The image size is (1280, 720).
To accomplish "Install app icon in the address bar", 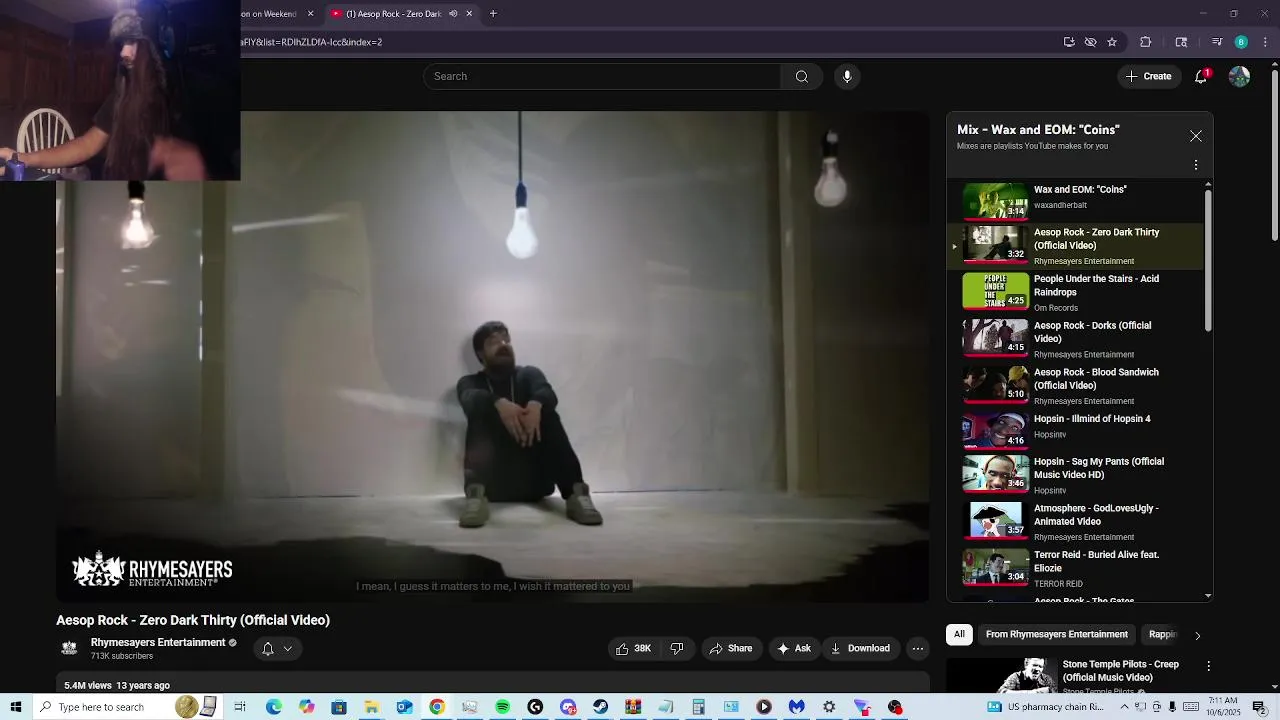I will (x=1069, y=42).
